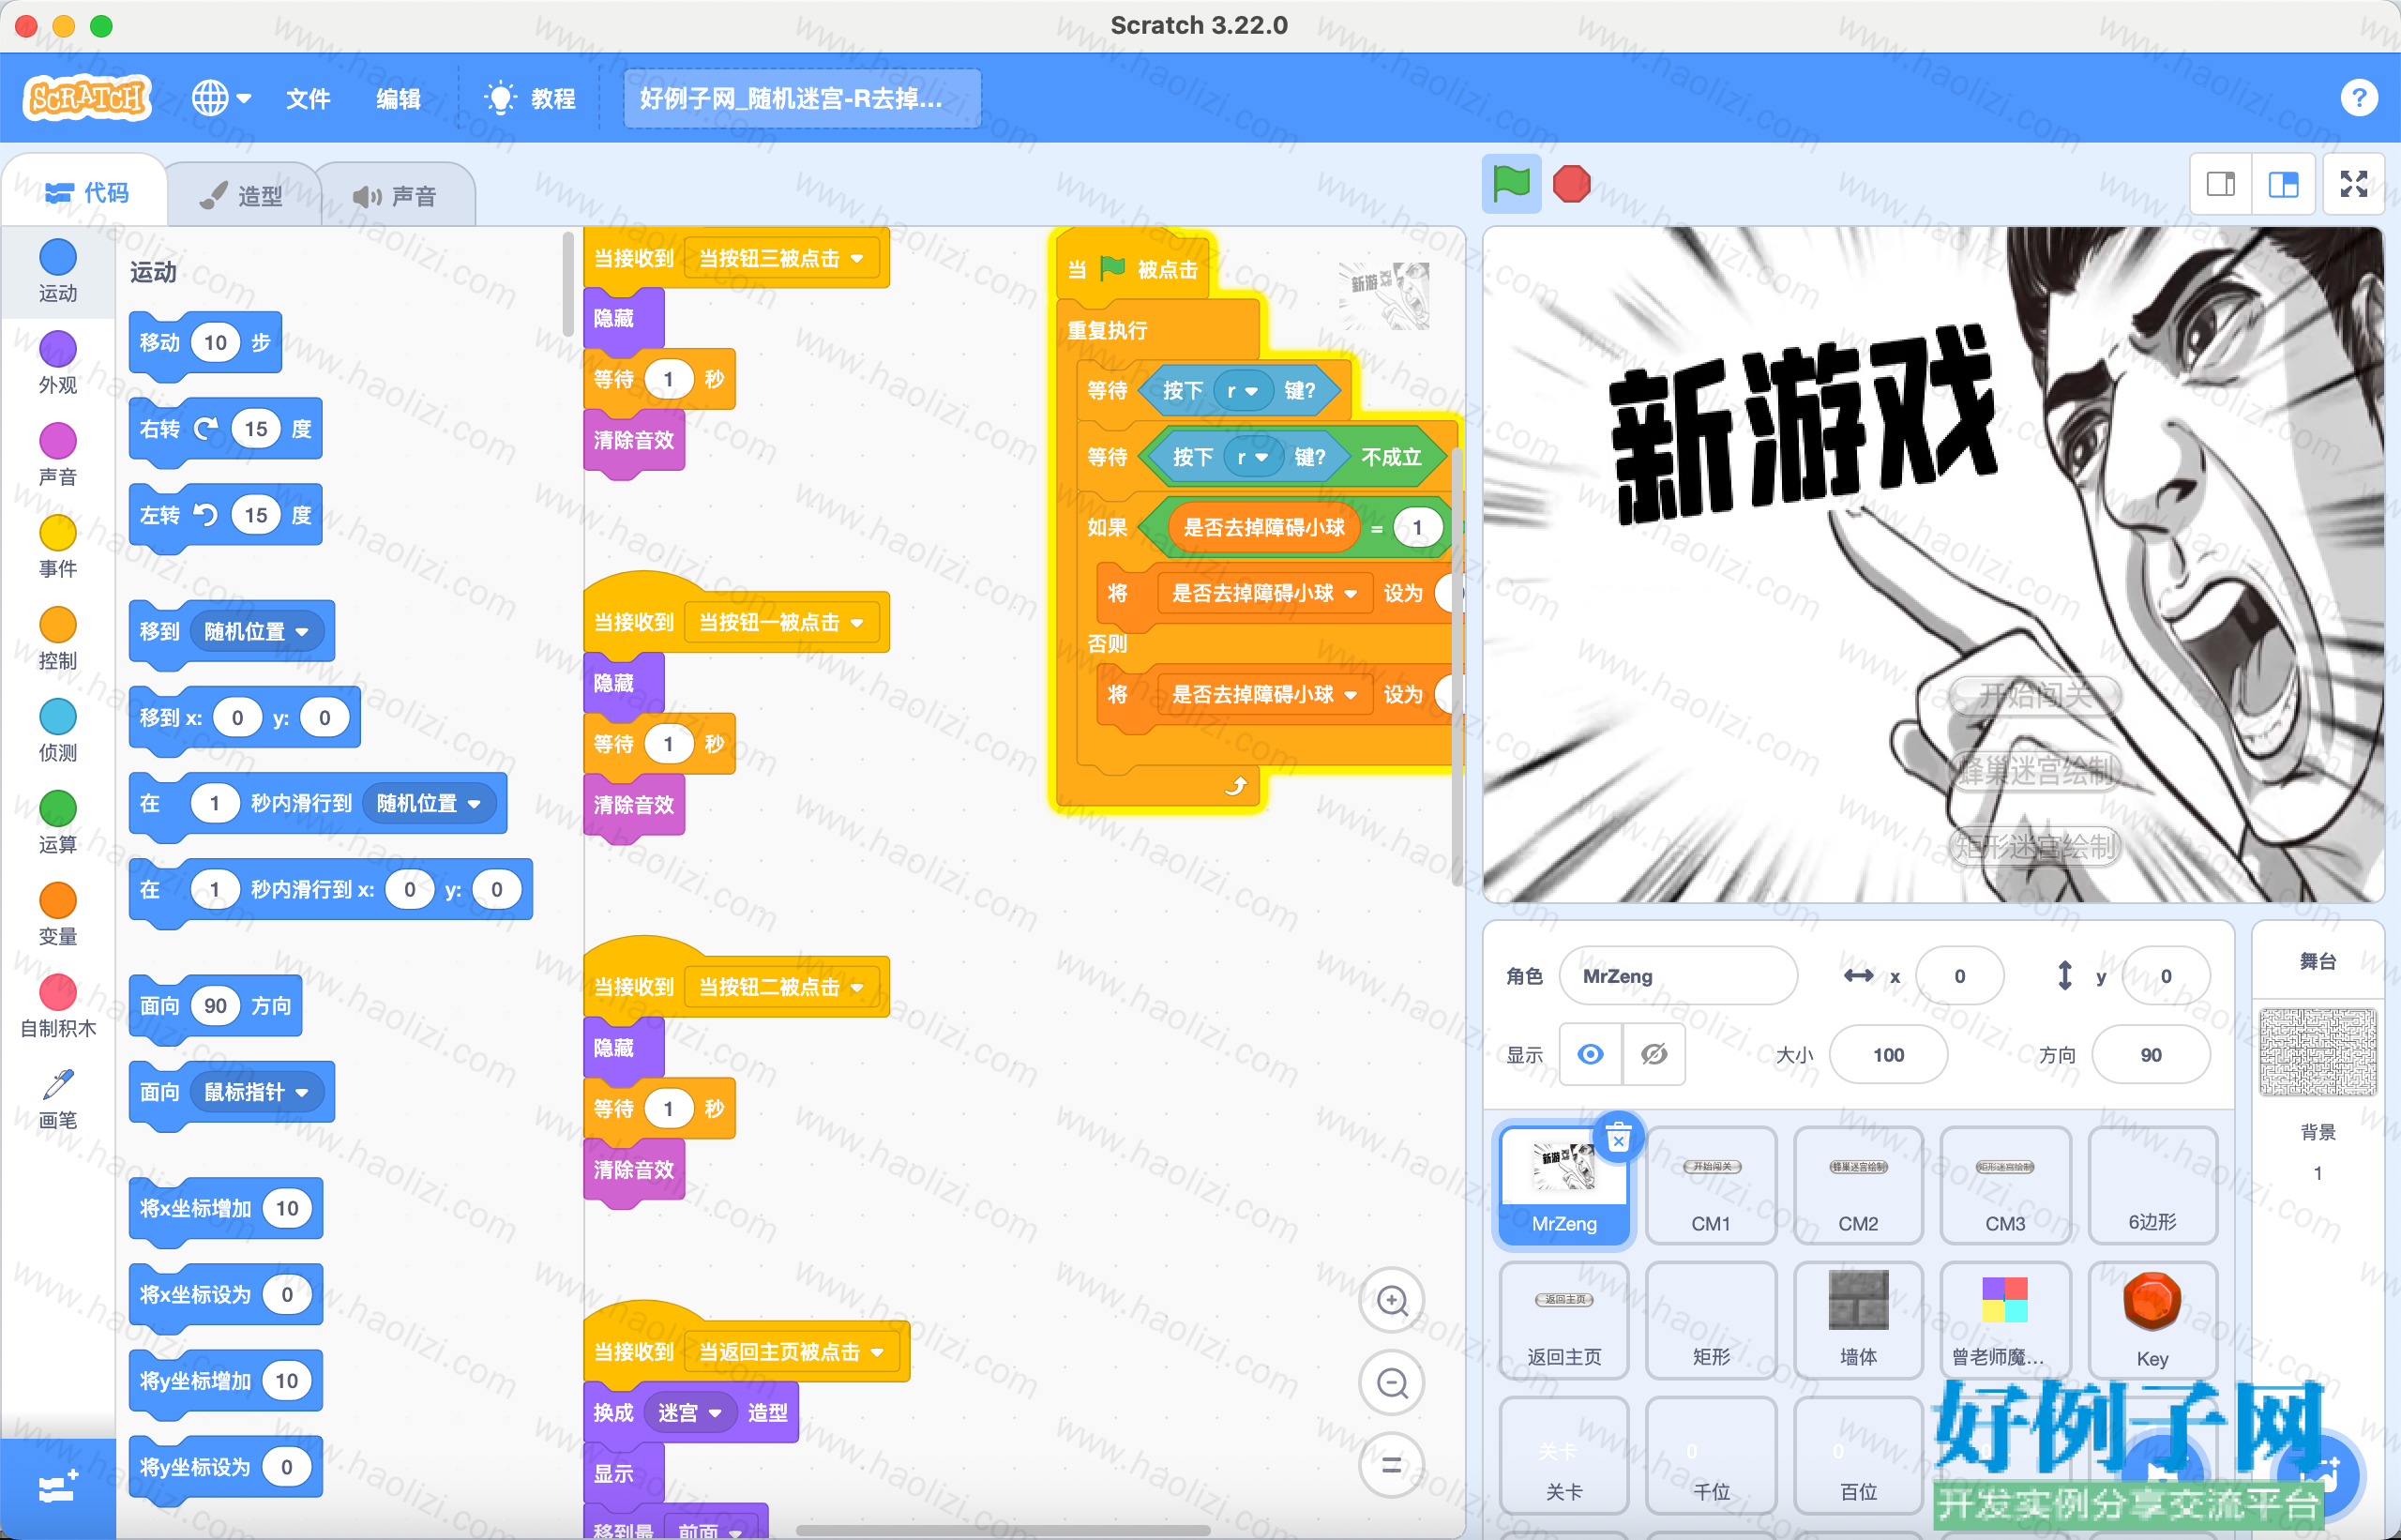This screenshot has height=1540, width=2401.
Task: Click the 开始闯关 stage button
Action: tap(2037, 694)
